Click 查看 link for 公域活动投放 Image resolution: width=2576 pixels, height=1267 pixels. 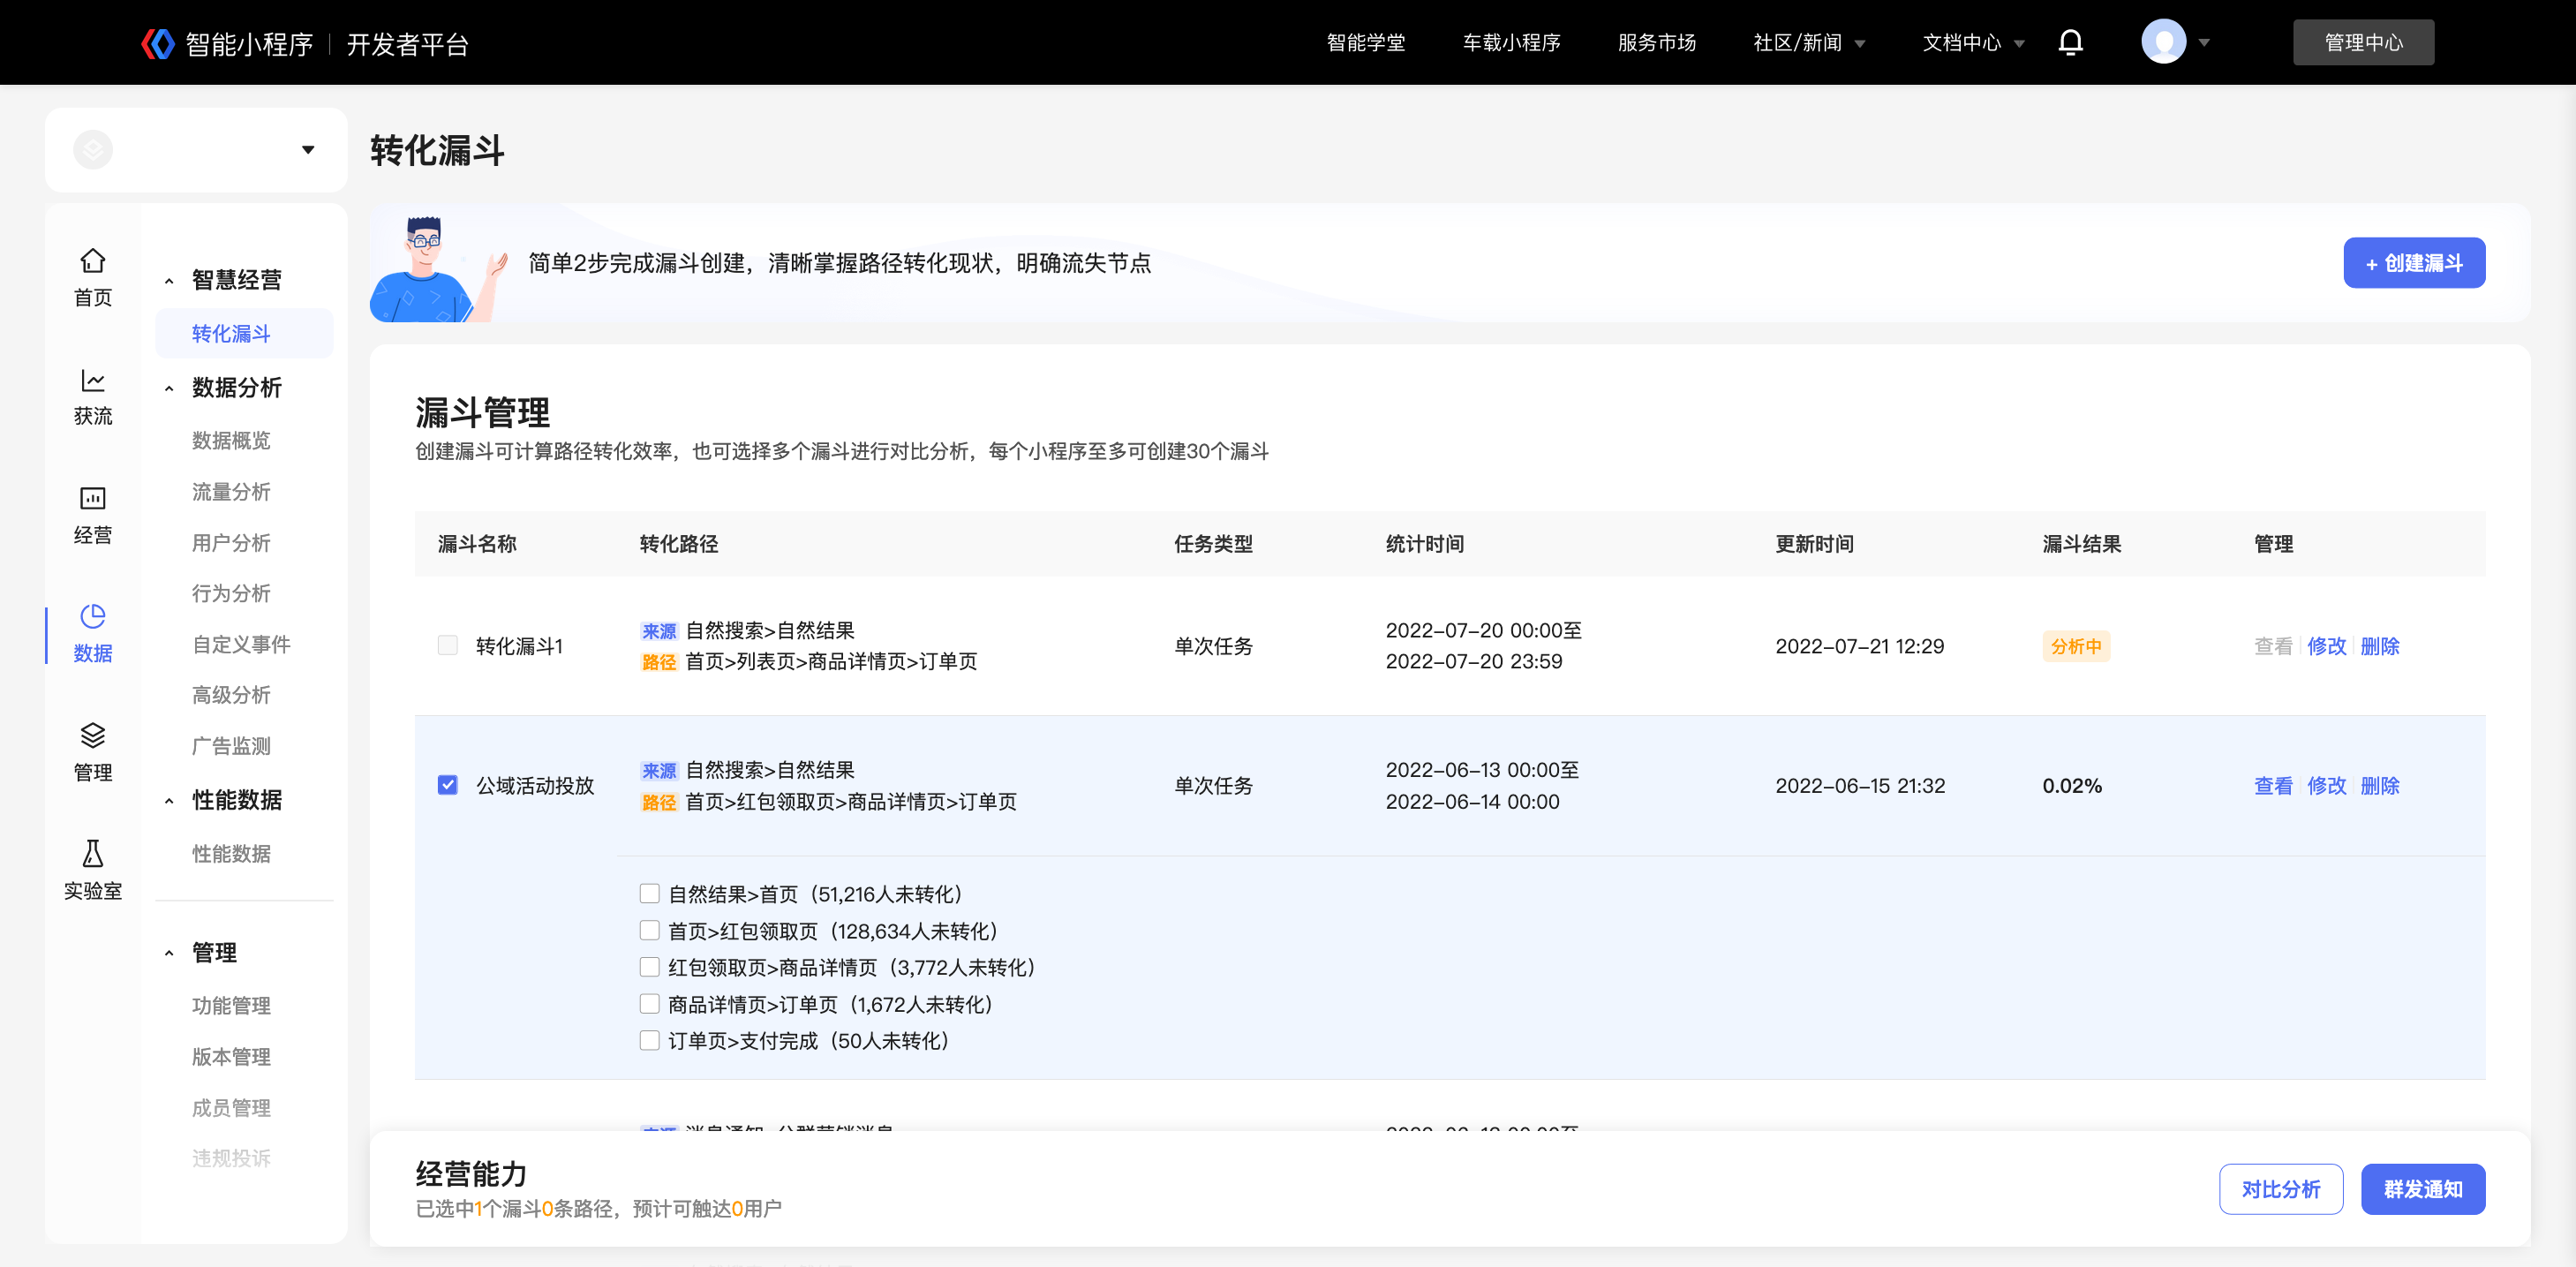click(x=2272, y=785)
